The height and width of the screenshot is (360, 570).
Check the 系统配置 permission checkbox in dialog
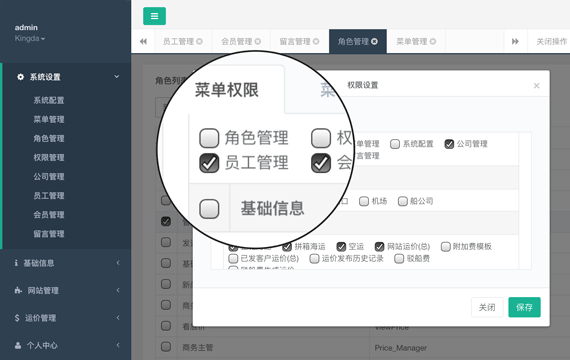click(x=395, y=144)
